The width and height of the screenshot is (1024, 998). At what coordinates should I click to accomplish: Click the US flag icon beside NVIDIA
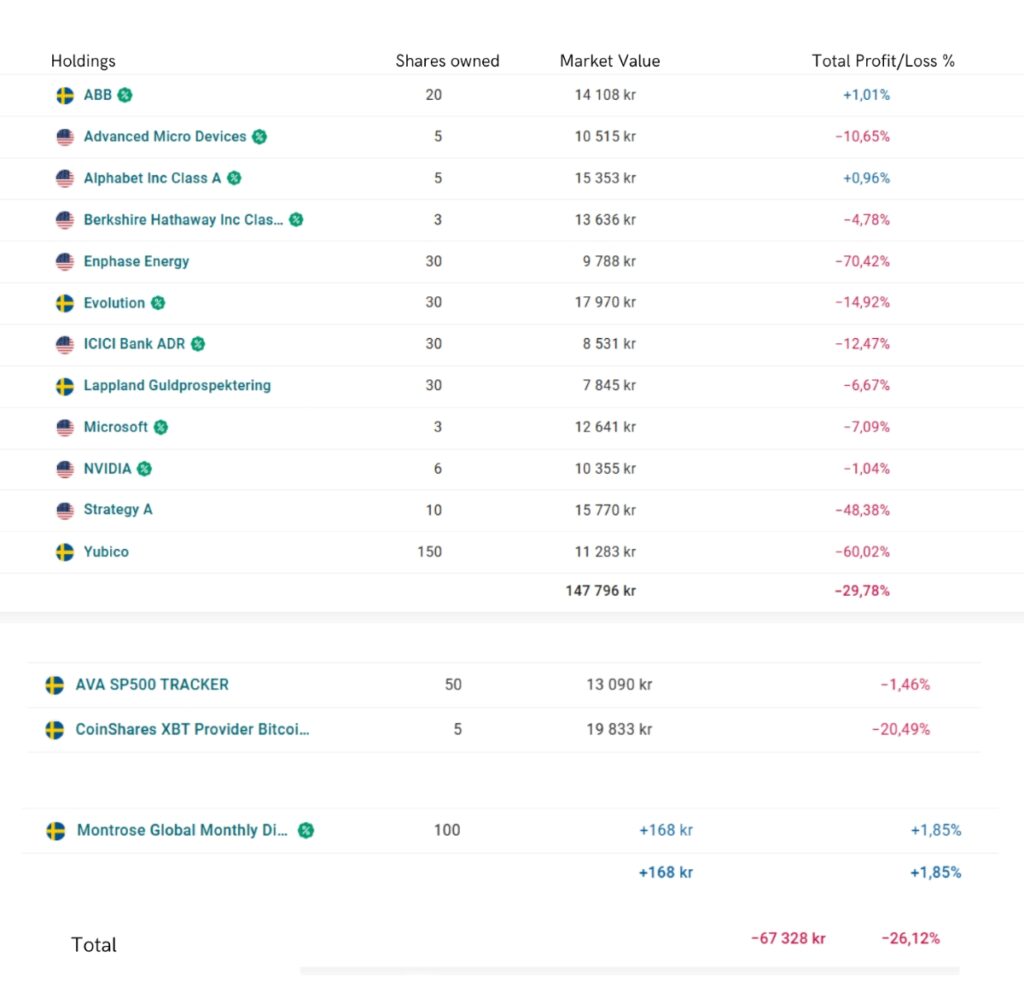point(65,469)
